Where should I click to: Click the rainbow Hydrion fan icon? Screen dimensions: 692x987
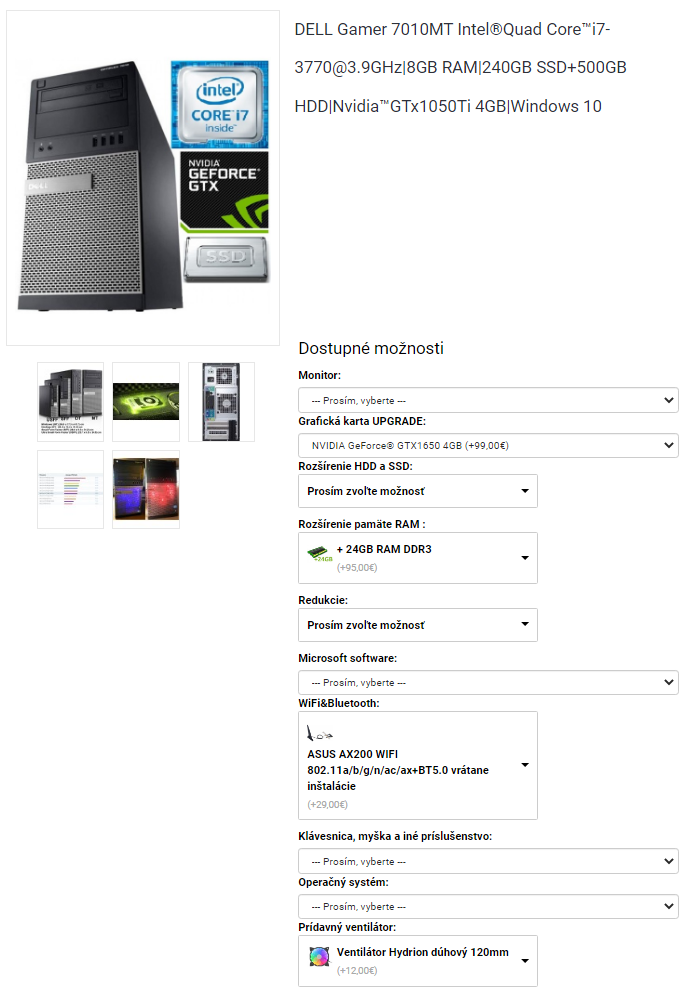tap(319, 957)
